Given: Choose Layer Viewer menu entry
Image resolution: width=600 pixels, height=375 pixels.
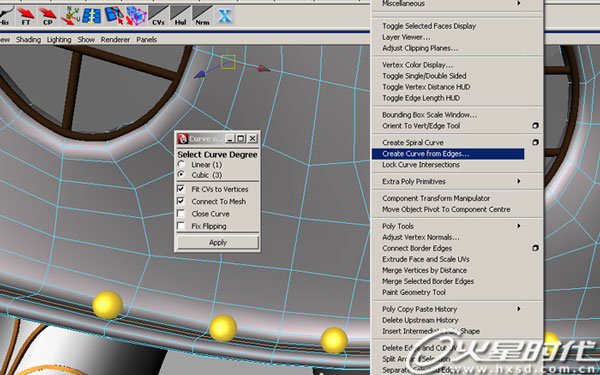Looking at the screenshot, I should pos(406,37).
